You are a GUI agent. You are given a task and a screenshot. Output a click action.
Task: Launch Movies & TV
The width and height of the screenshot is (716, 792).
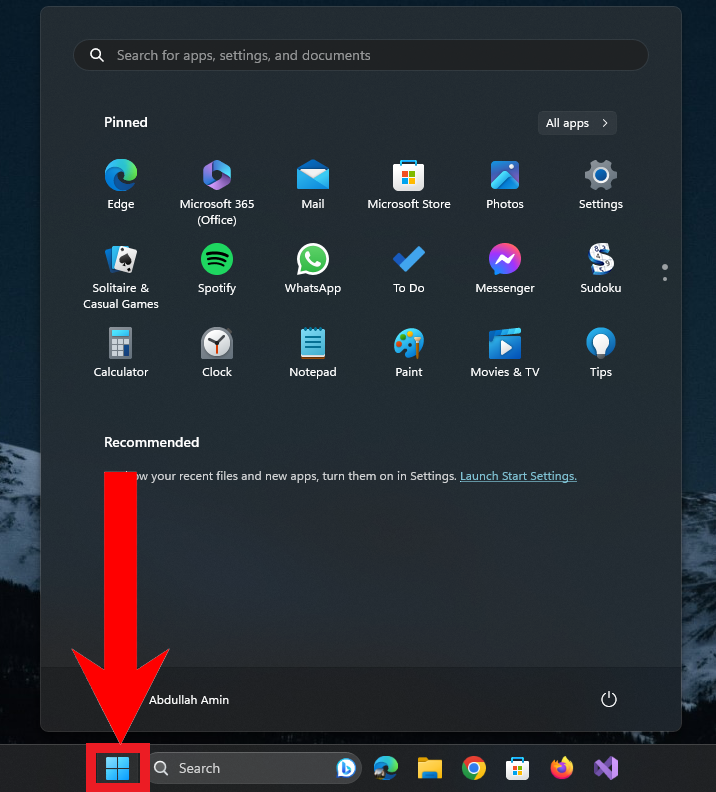pyautogui.click(x=504, y=353)
